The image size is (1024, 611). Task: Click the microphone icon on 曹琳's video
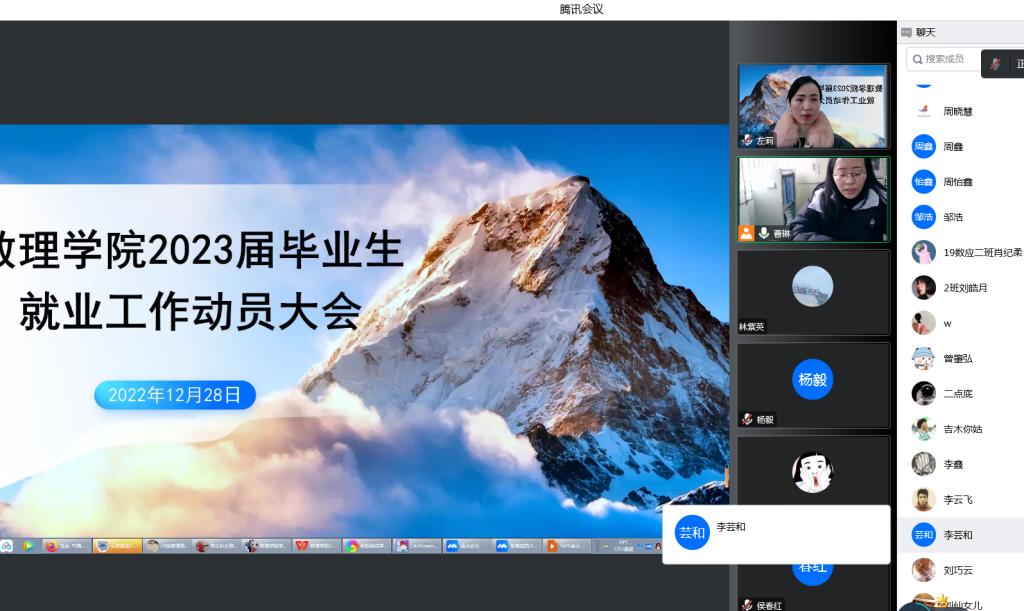pos(764,233)
